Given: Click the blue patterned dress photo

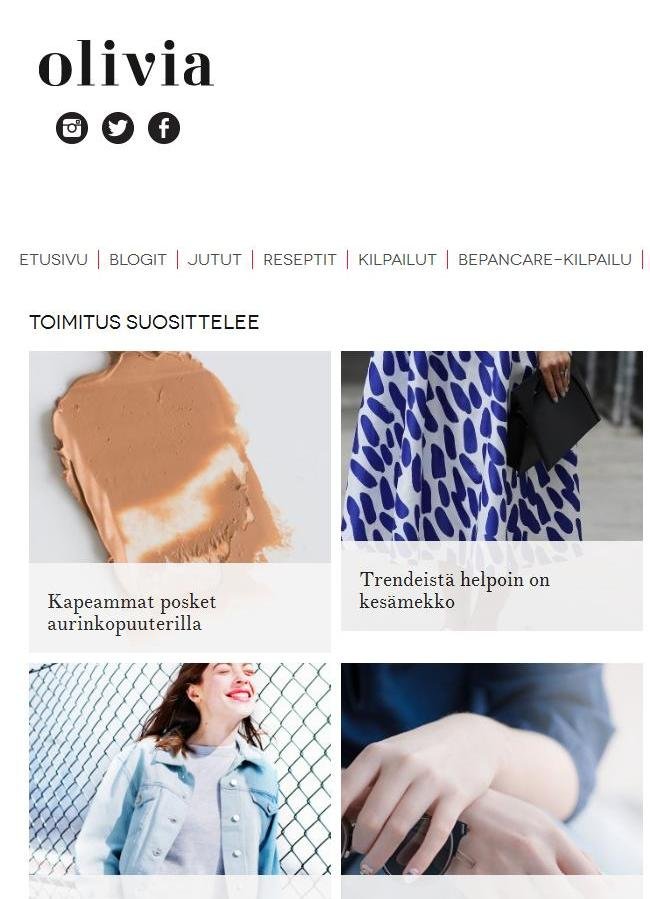Looking at the screenshot, I should tap(492, 446).
